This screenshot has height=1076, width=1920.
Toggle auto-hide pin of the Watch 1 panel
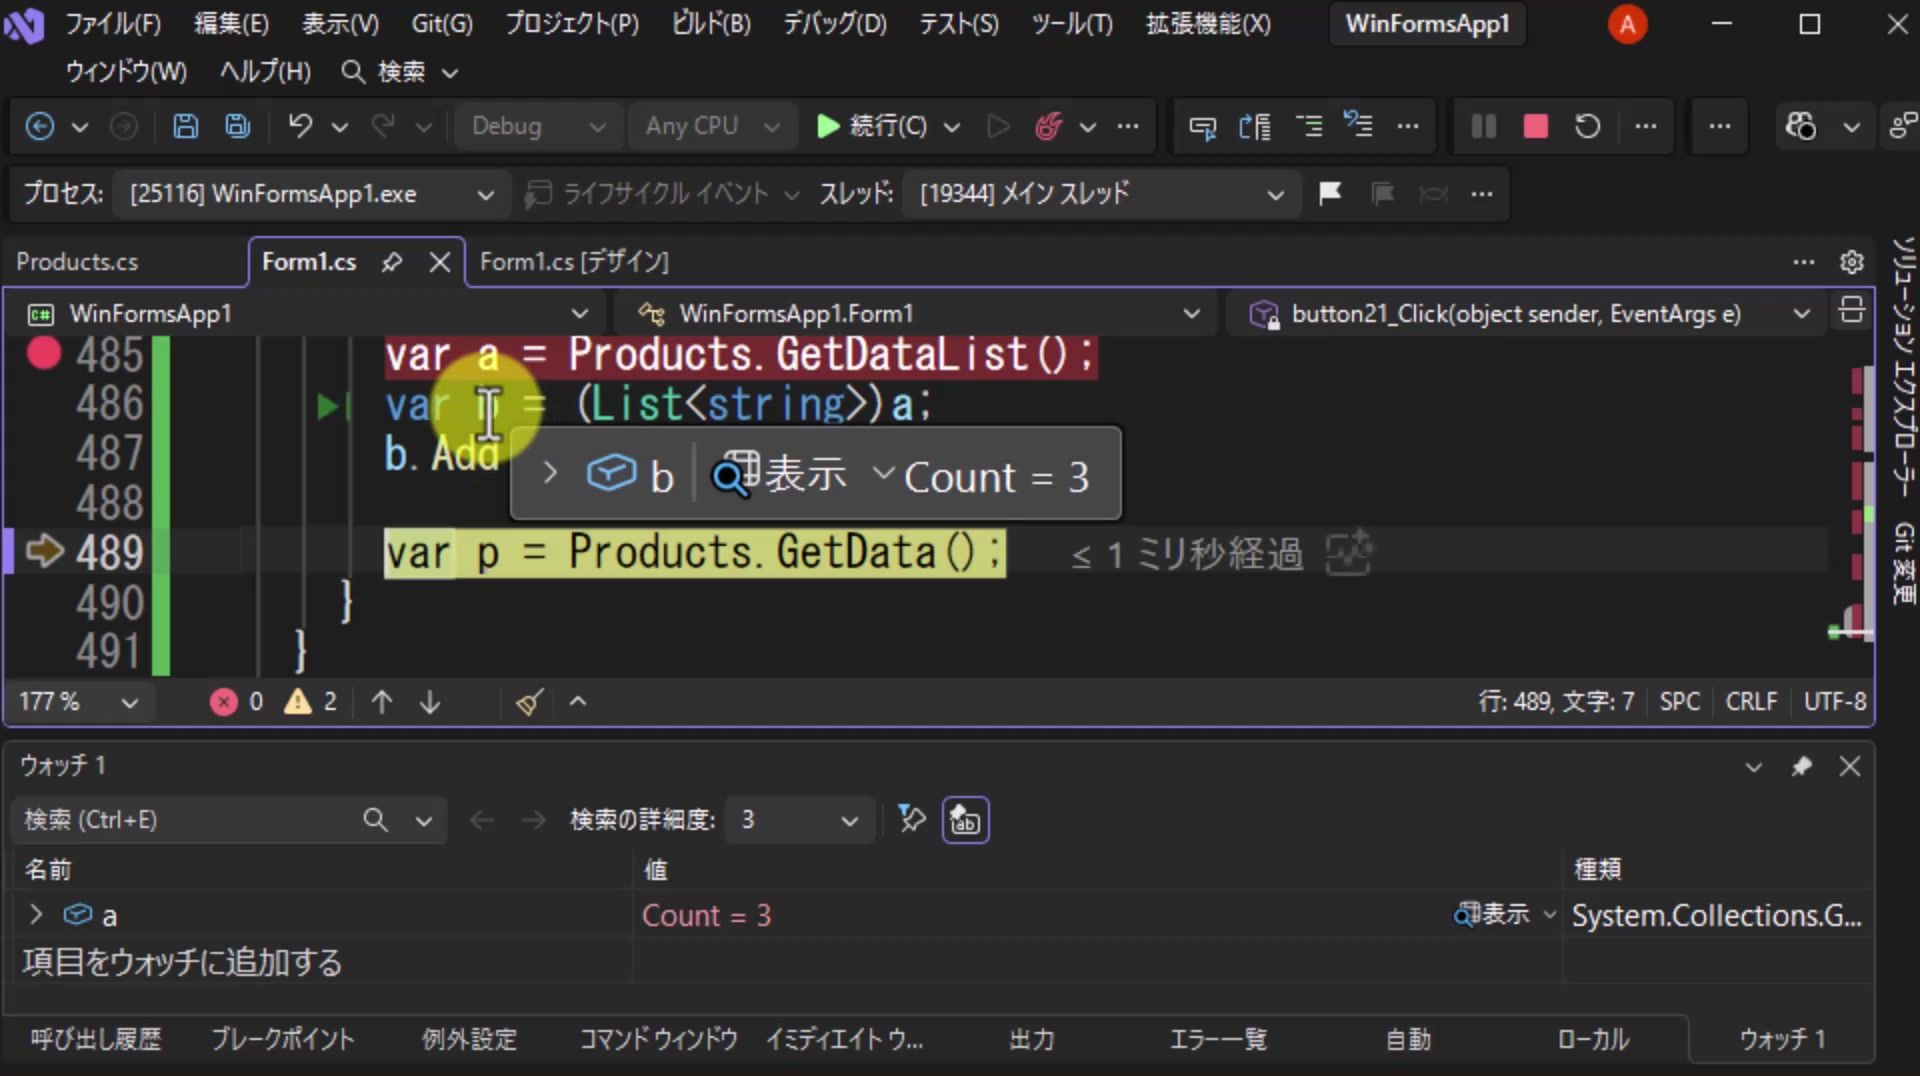[x=1801, y=766]
